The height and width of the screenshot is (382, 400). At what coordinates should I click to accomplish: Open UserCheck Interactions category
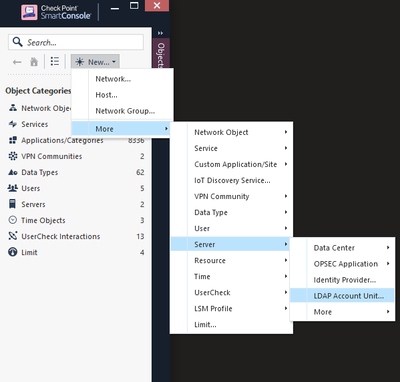(x=76, y=236)
